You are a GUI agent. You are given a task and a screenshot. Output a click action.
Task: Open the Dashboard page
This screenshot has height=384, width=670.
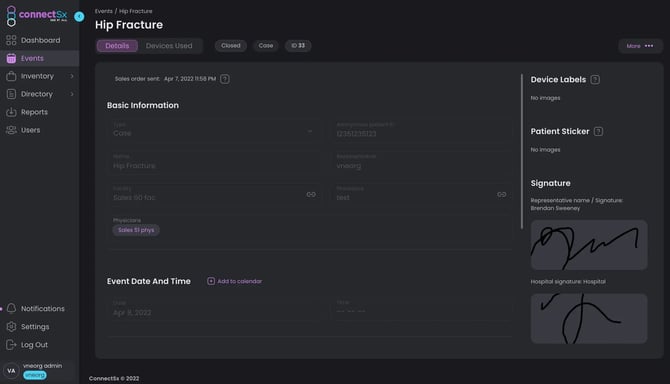pyautogui.click(x=39, y=40)
